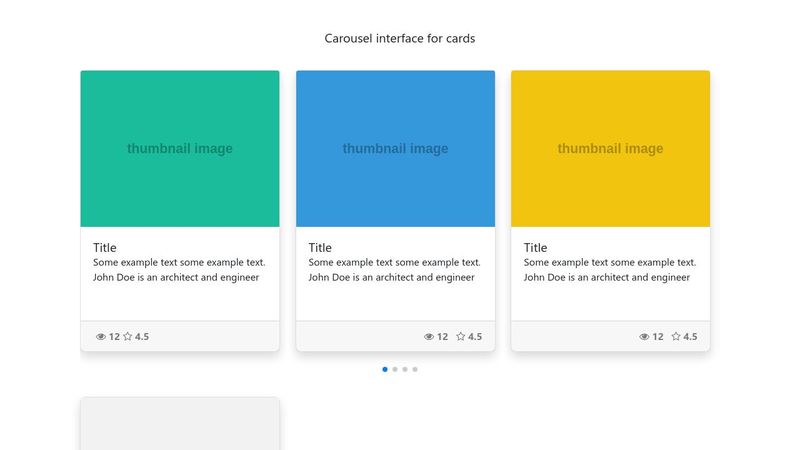Click the star rating icon on the blue card
Screen dimensions: 800x450
pyautogui.click(x=461, y=337)
